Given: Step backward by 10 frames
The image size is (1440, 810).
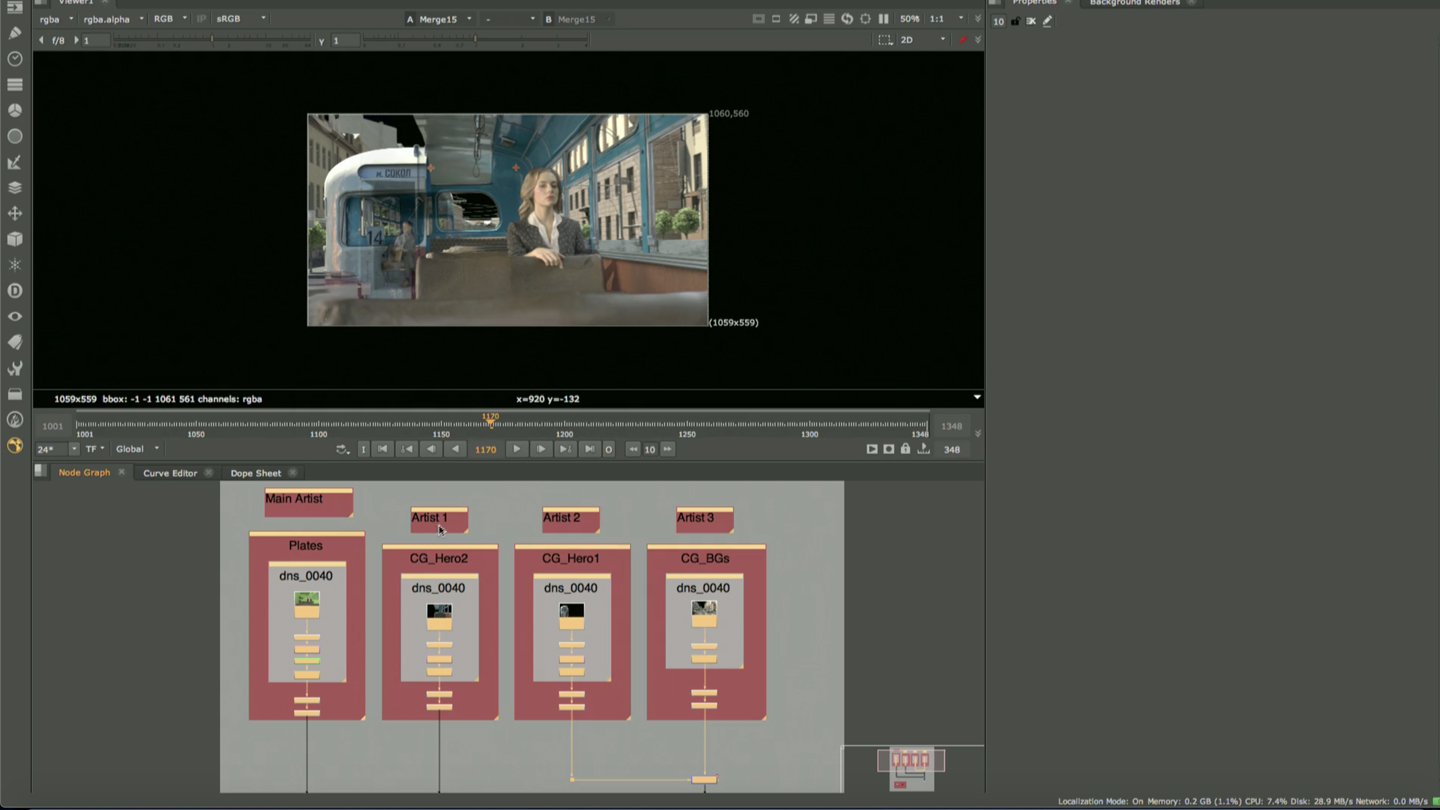Looking at the screenshot, I should pos(633,450).
